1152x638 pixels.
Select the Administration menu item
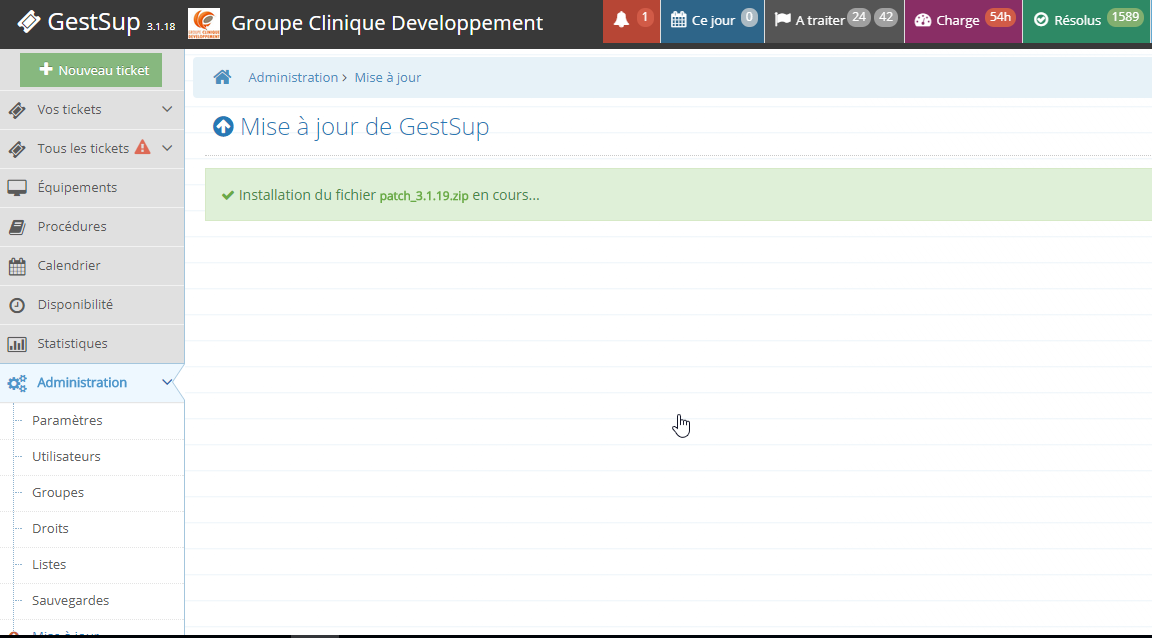tap(92, 382)
